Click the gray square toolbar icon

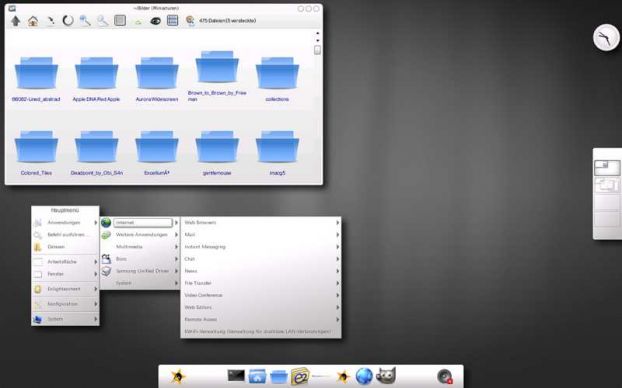120,21
